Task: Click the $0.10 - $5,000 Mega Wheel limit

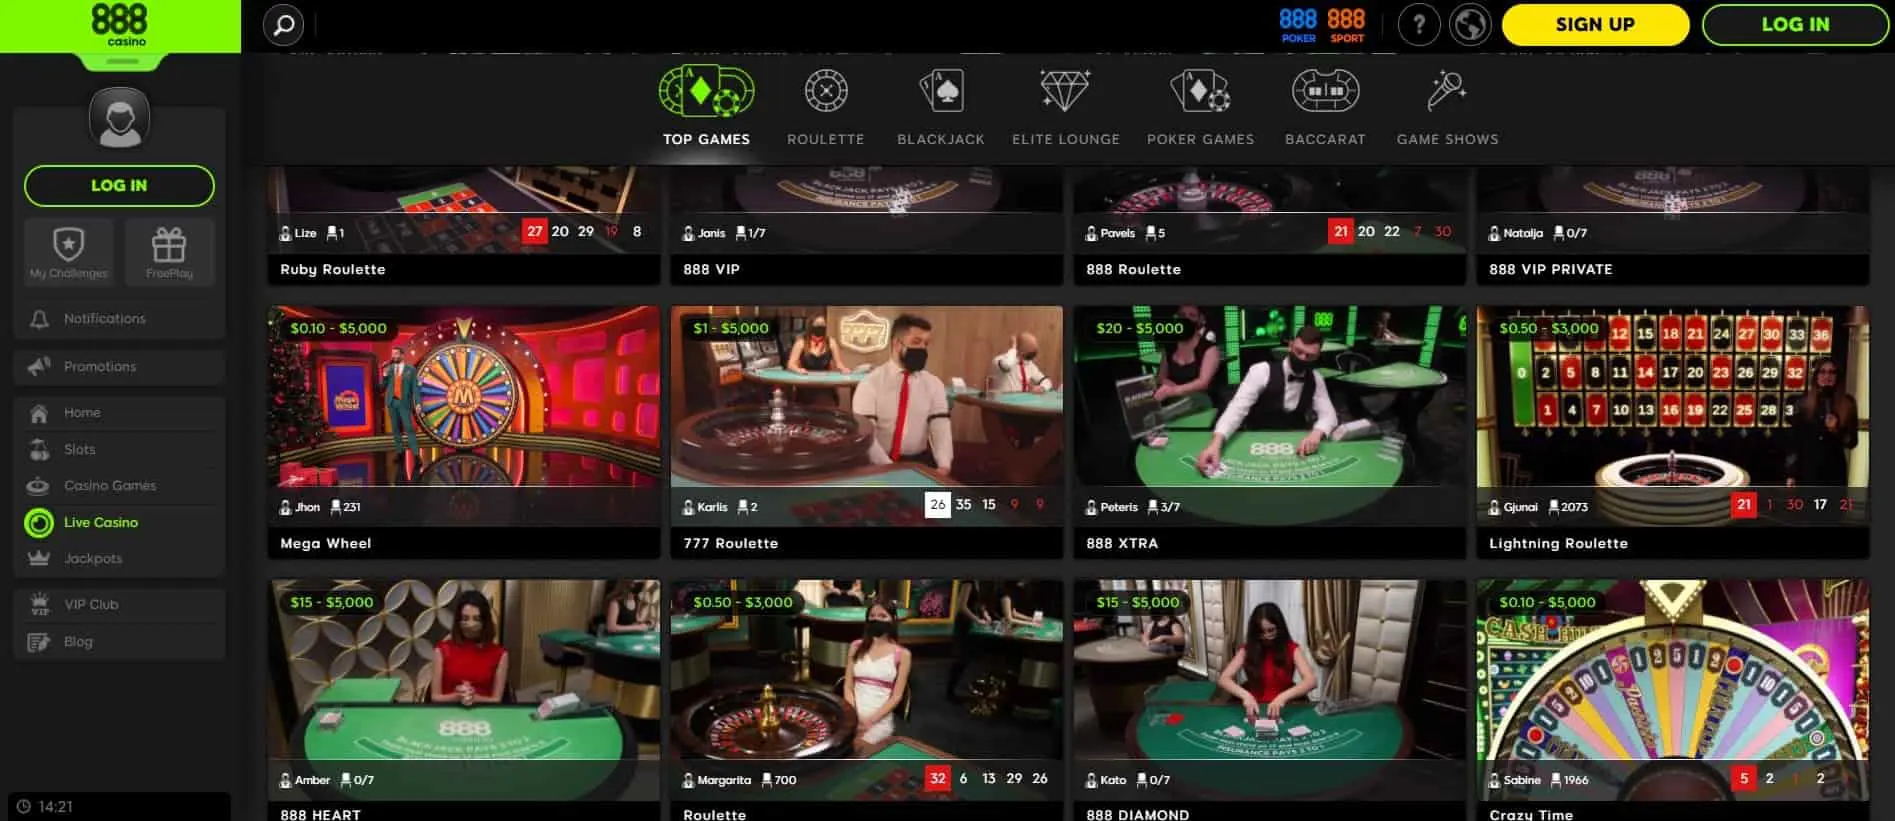Action: 338,329
